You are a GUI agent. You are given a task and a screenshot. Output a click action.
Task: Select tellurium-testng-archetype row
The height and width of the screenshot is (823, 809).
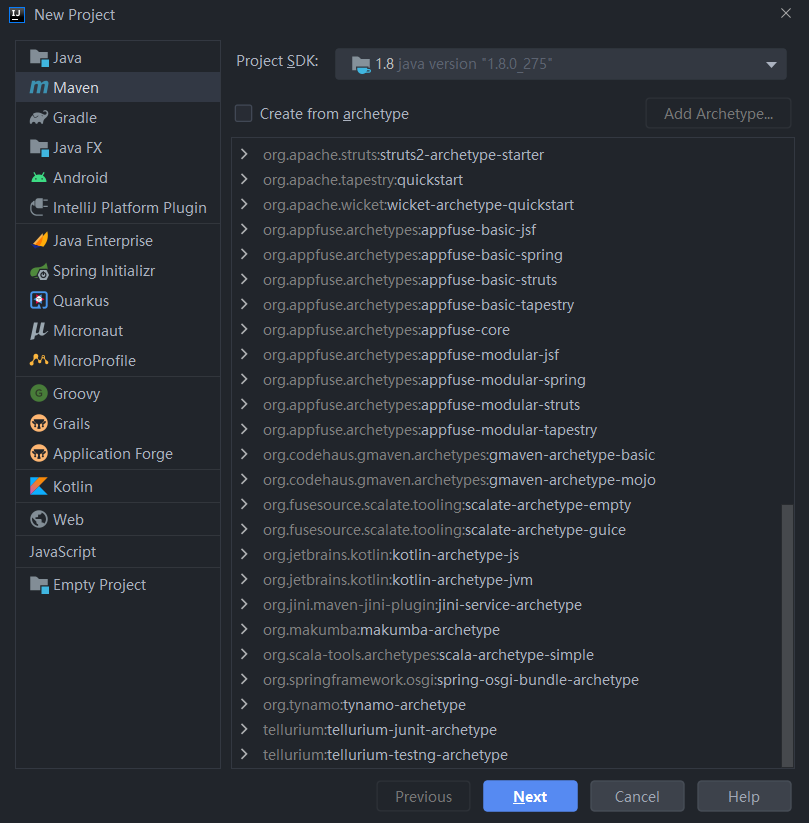click(x=512, y=755)
